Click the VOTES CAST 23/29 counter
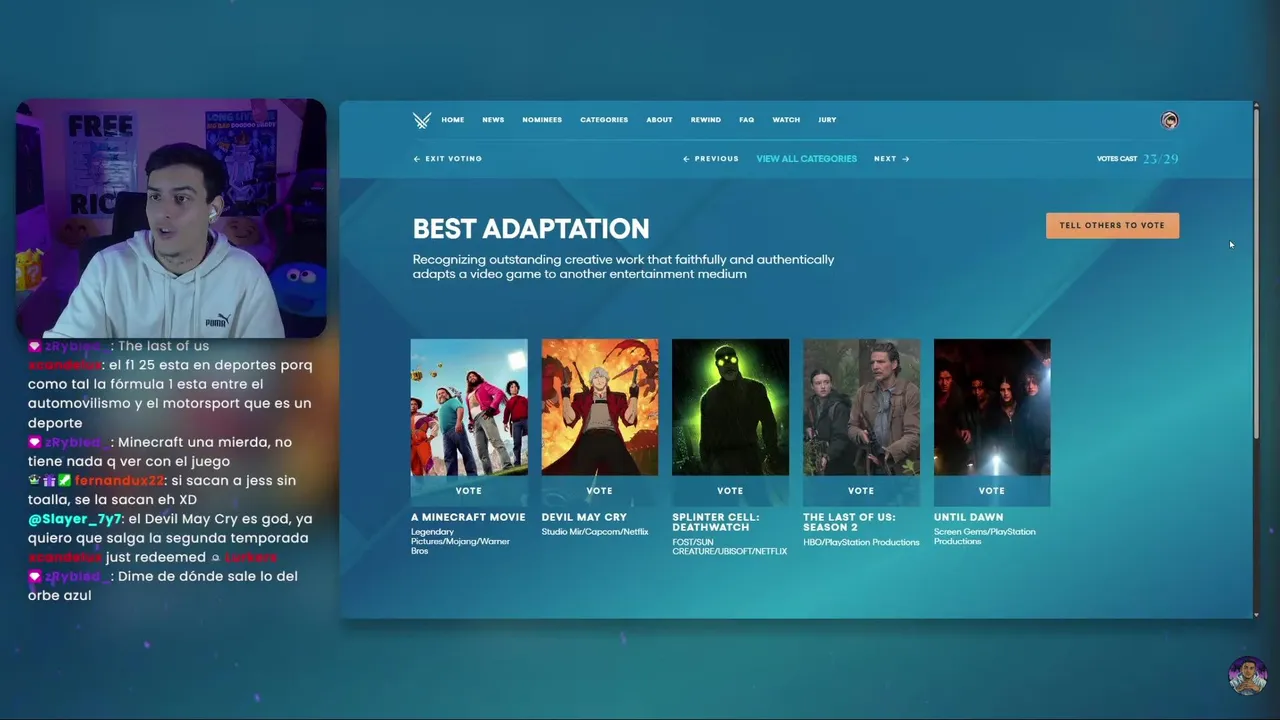 [1137, 159]
